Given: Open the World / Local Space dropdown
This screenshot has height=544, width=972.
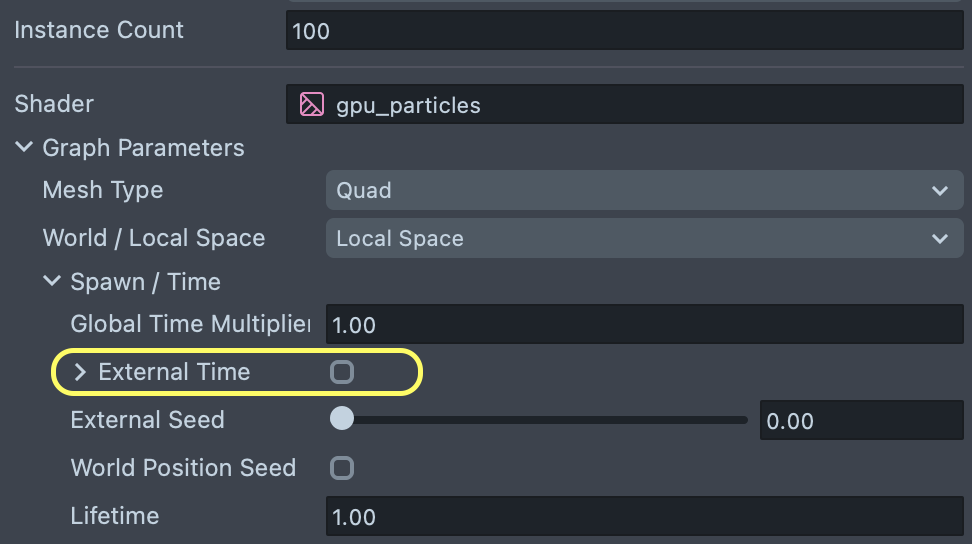Looking at the screenshot, I should (640, 238).
